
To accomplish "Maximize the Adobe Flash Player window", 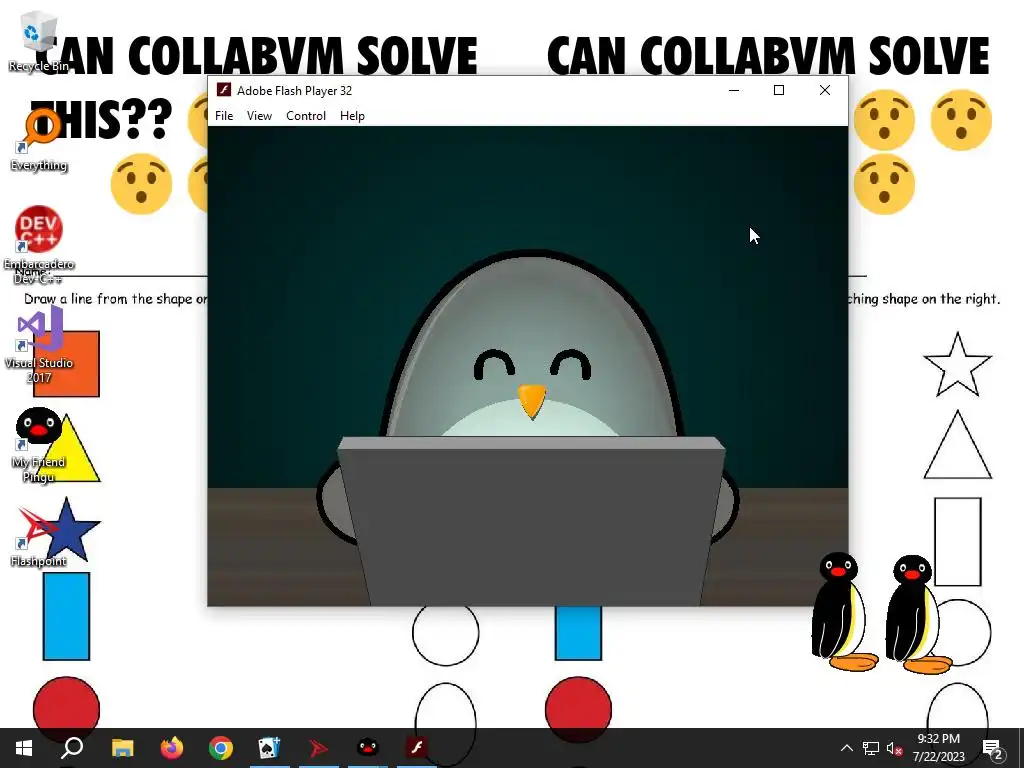I will tap(778, 90).
